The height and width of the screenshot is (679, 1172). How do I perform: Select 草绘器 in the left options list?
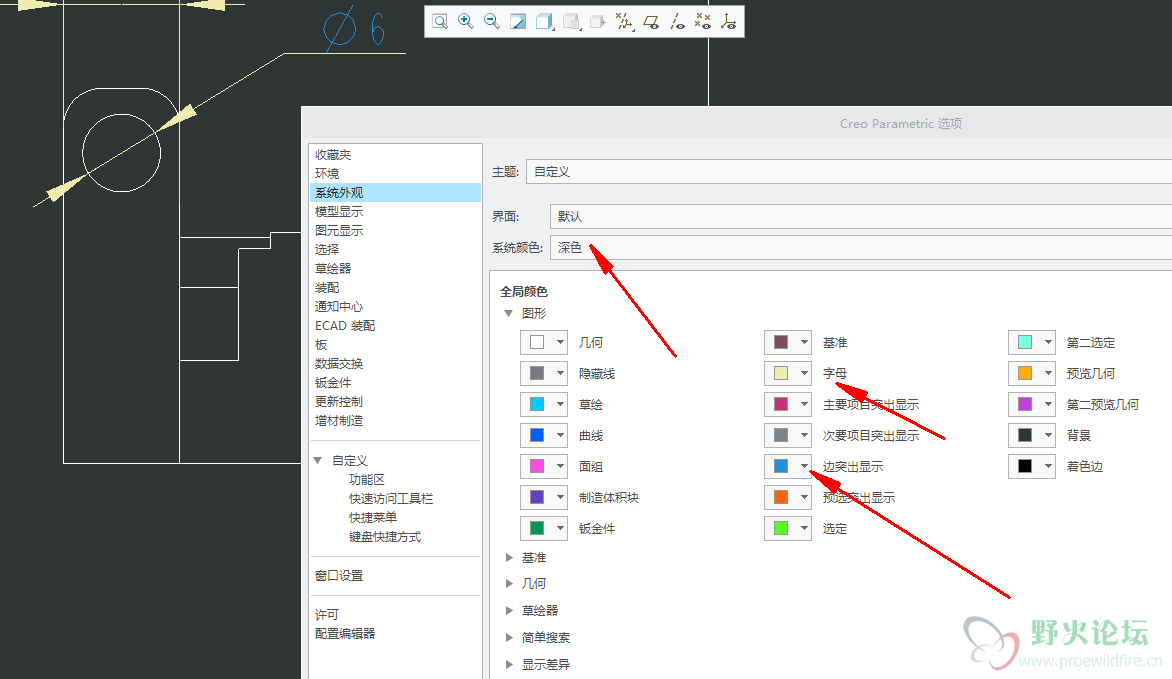(333, 268)
